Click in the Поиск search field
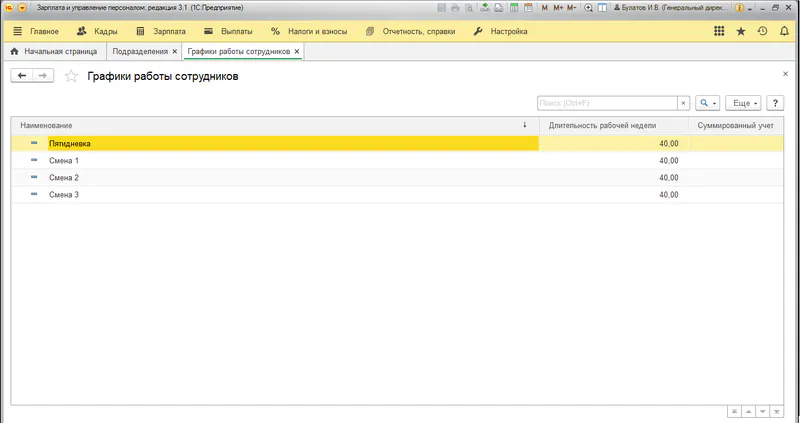The width and height of the screenshot is (800, 423). click(607, 103)
